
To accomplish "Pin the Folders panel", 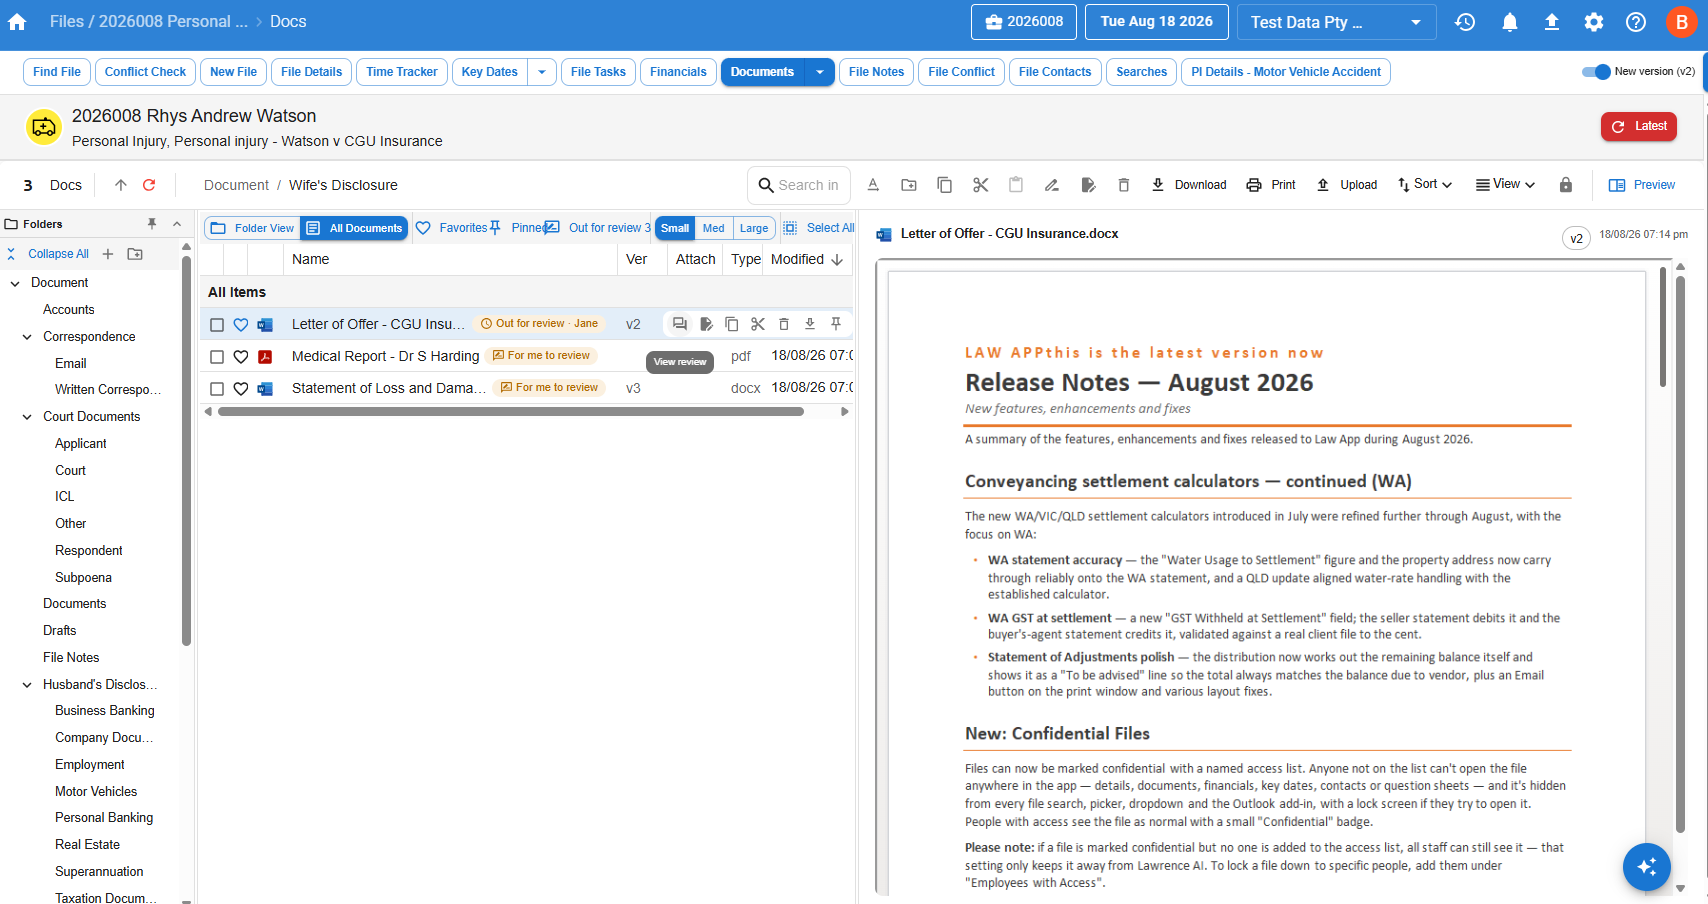I will pyautogui.click(x=152, y=224).
